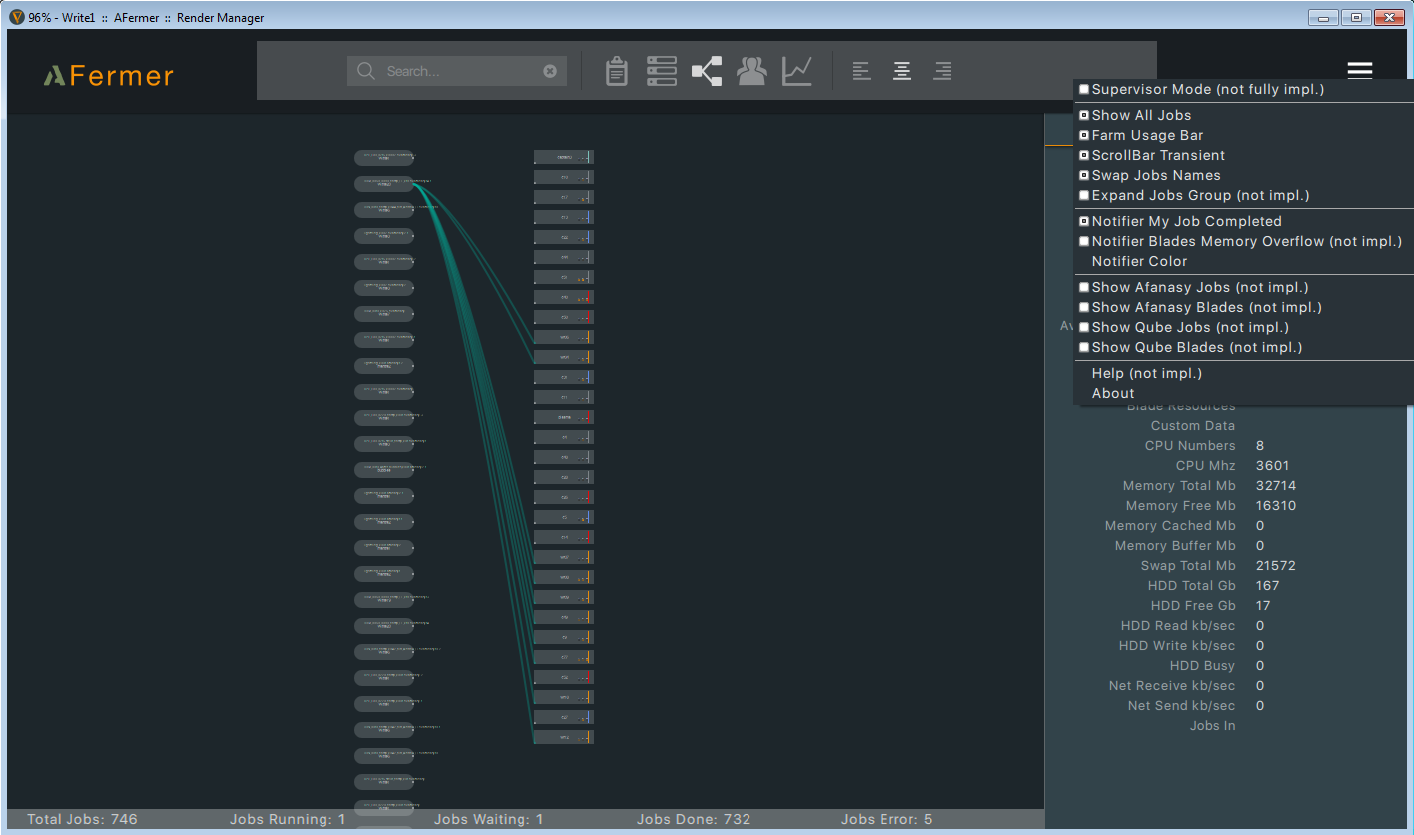The image size is (1414, 835).
Task: Click the search magnifier icon
Action: pyautogui.click(x=366, y=71)
